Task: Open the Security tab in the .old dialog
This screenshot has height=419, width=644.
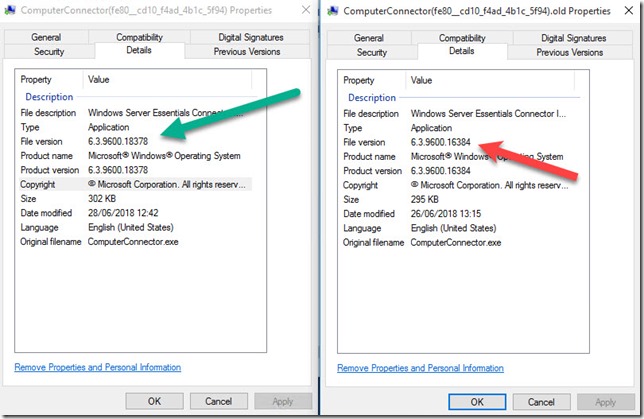Action: coord(371,52)
